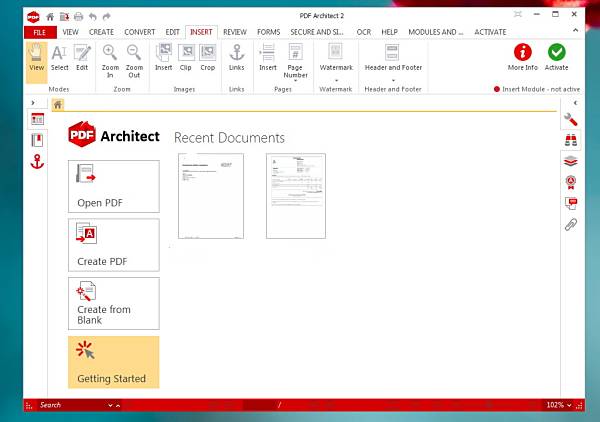Screen dimensions: 600x422
Task: Click the Open PDF button
Action: [113, 185]
